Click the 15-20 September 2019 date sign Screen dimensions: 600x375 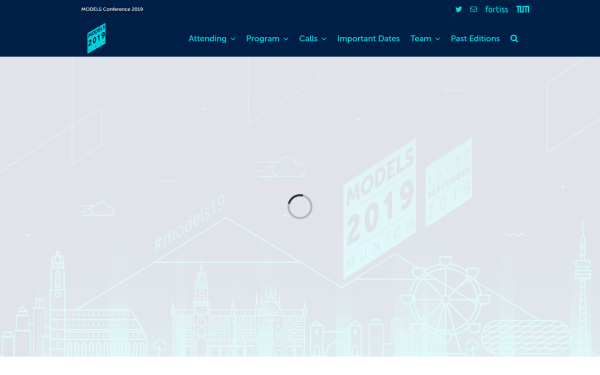point(448,183)
